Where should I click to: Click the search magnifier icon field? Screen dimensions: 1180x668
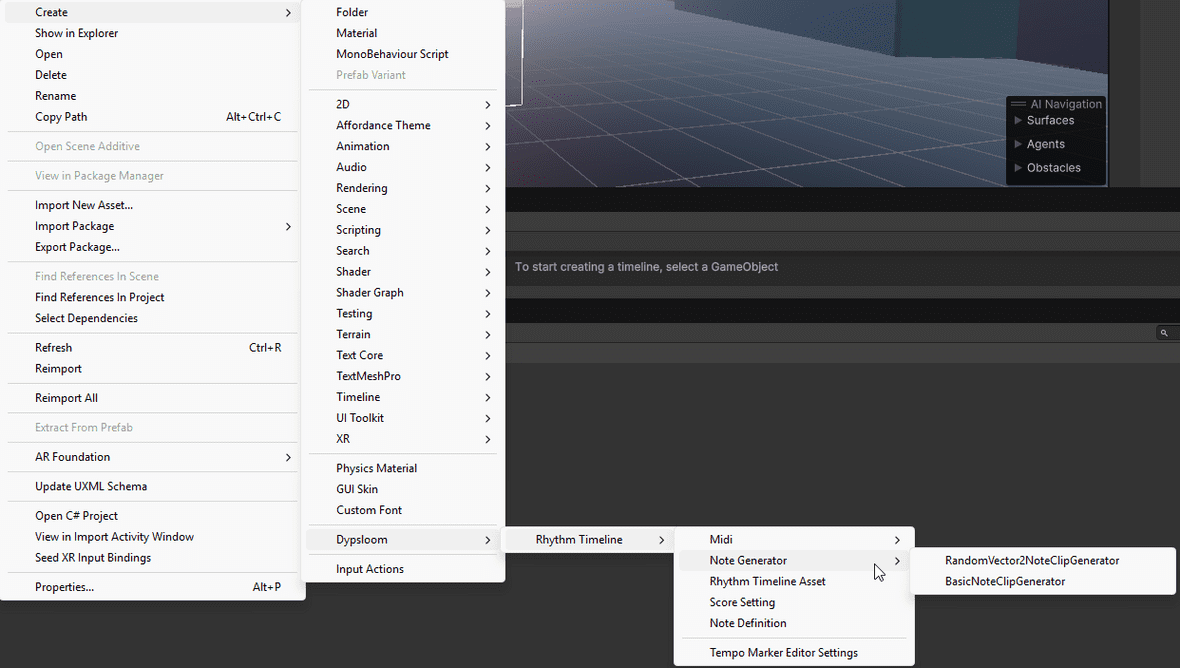click(x=1163, y=333)
